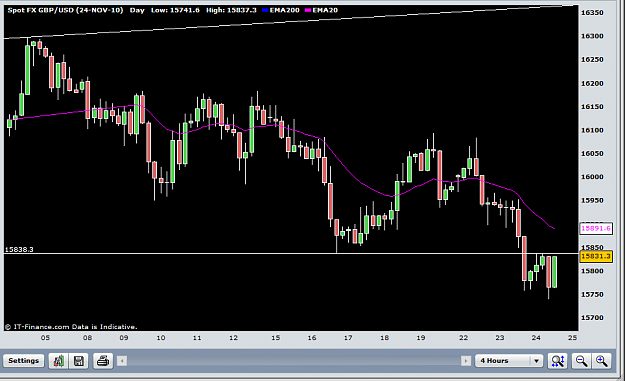Click the scroll left arrow on timeline scrollbar
The width and height of the screenshot is (625, 381).
[122, 361]
